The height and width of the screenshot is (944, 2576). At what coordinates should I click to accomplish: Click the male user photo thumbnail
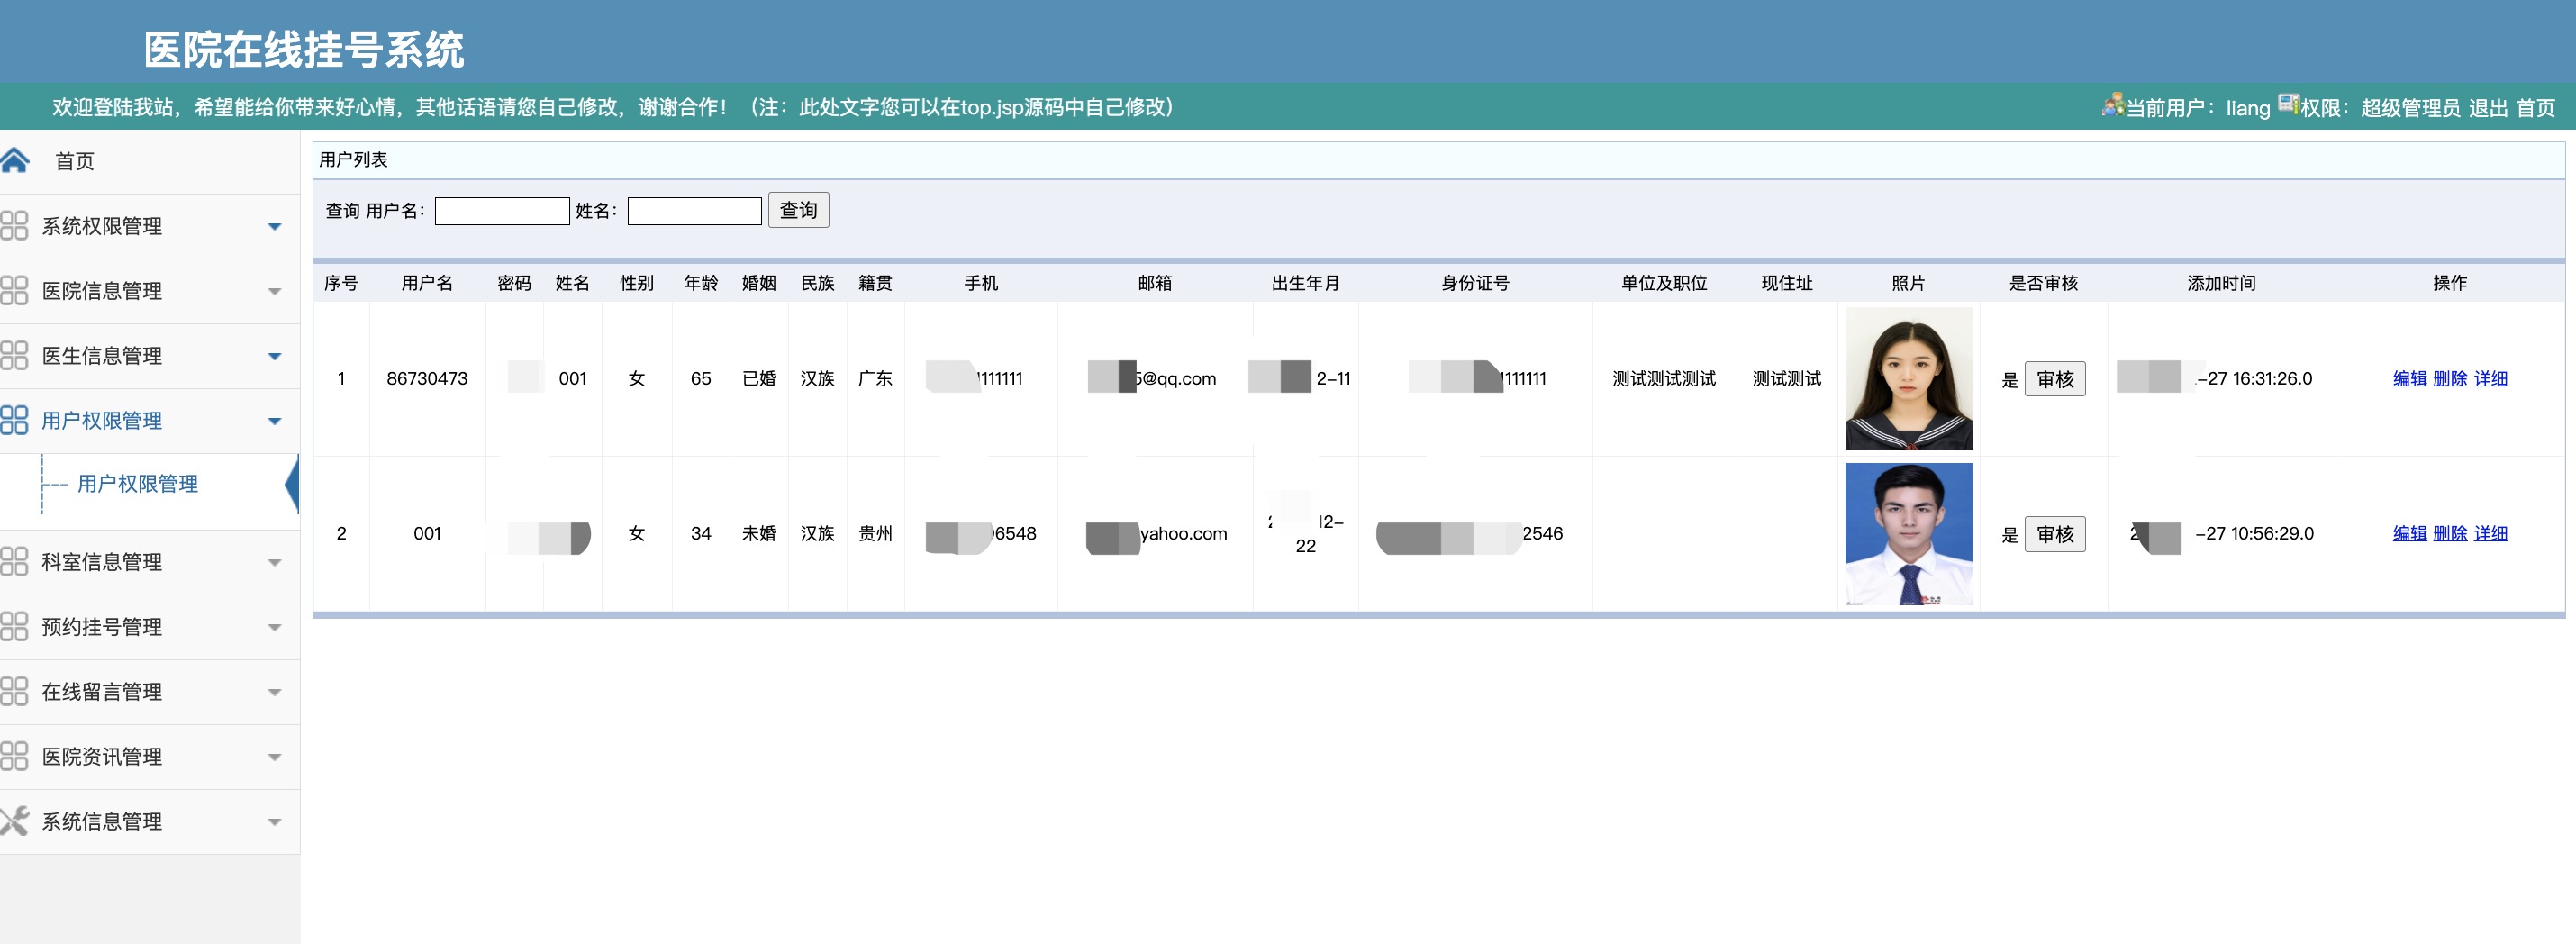coord(1908,534)
